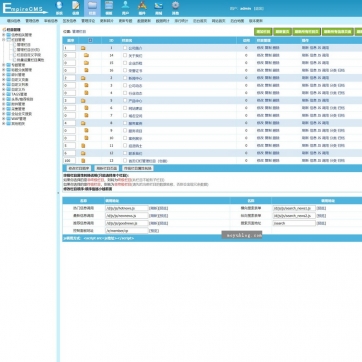
Task: Open the second item in the secondary menu bar
Action: [32, 21]
